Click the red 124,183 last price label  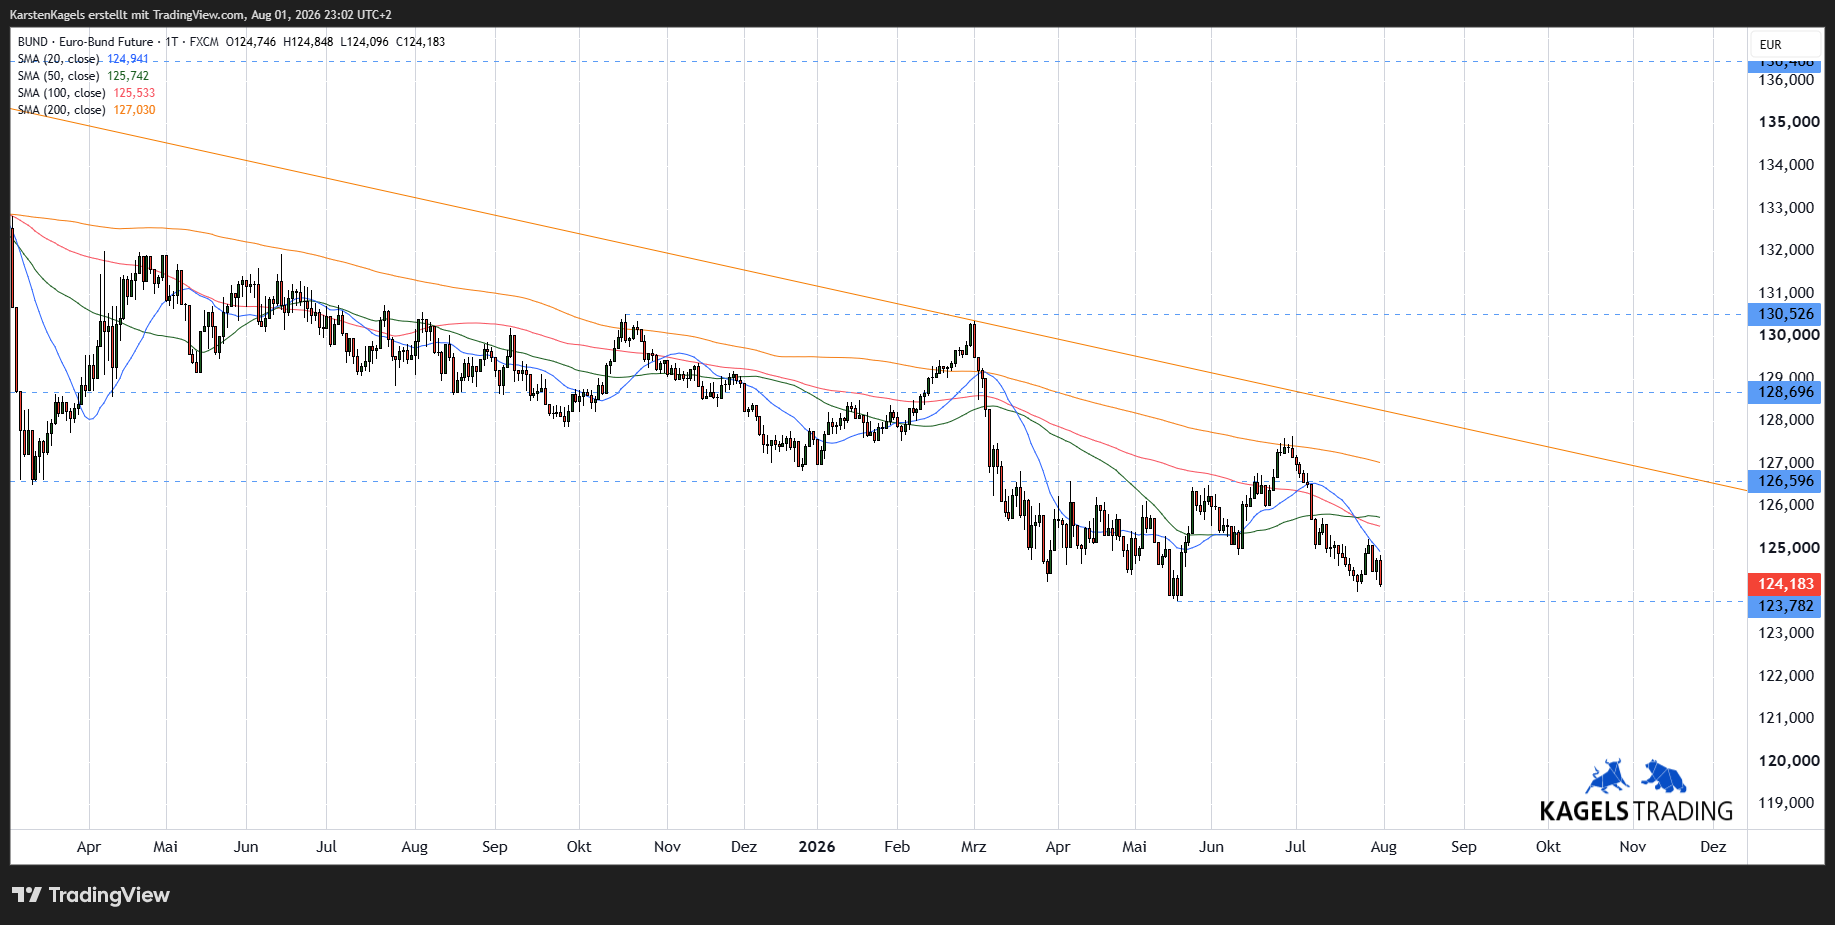point(1785,584)
